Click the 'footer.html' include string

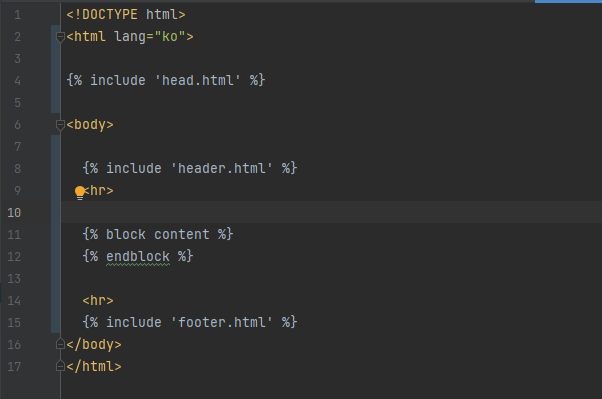click(x=222, y=322)
